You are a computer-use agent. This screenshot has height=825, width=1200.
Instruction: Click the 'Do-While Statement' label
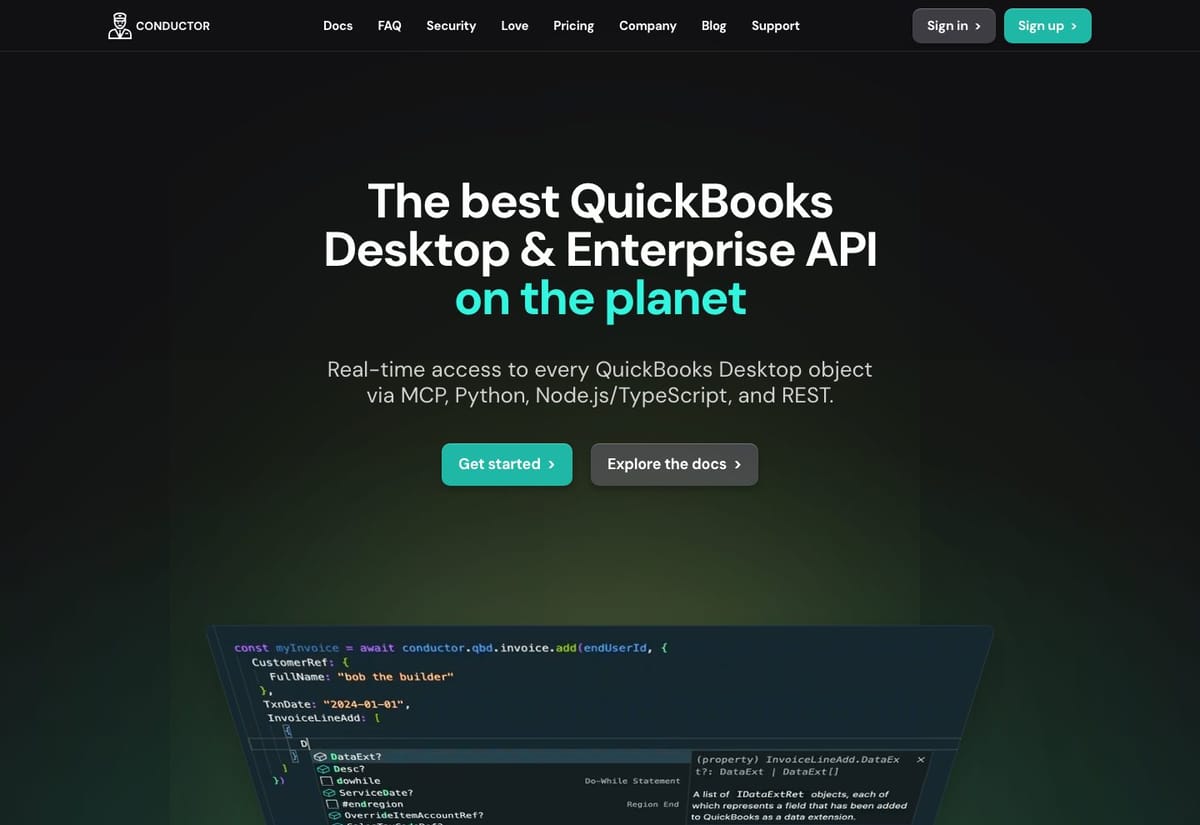(633, 781)
